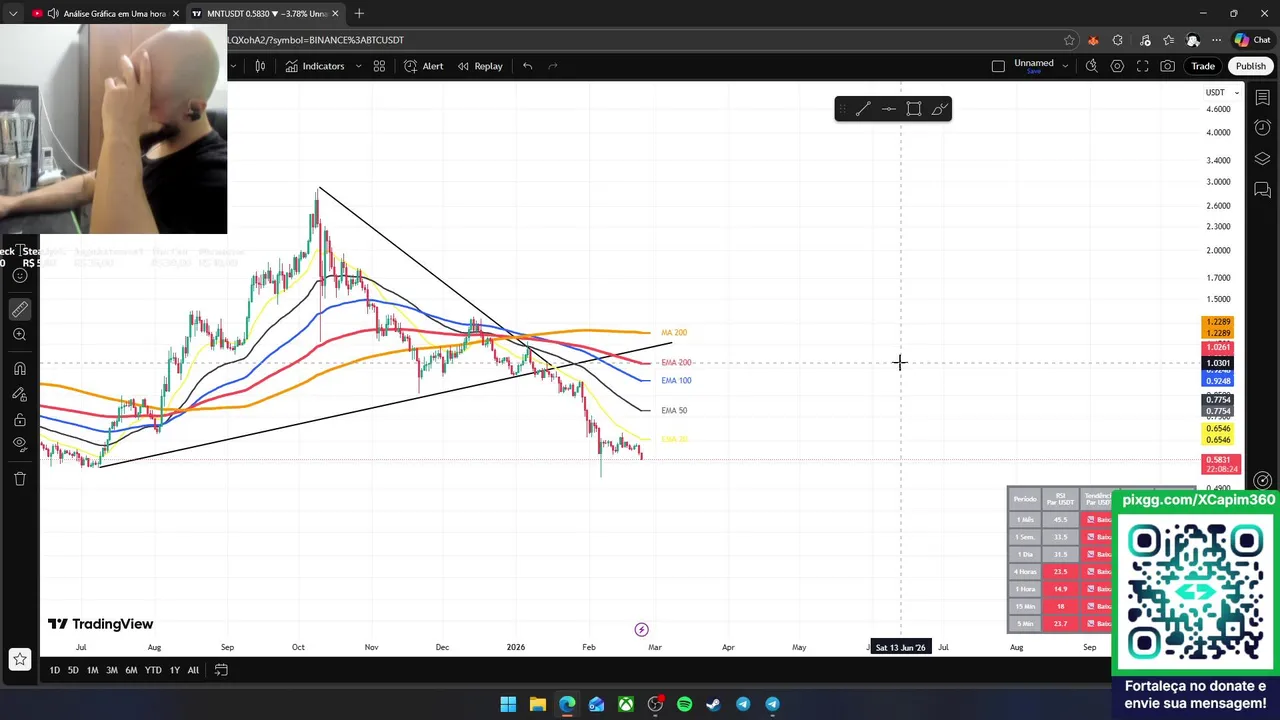Open browser more options ellipsis
The width and height of the screenshot is (1280, 720).
click(1216, 40)
